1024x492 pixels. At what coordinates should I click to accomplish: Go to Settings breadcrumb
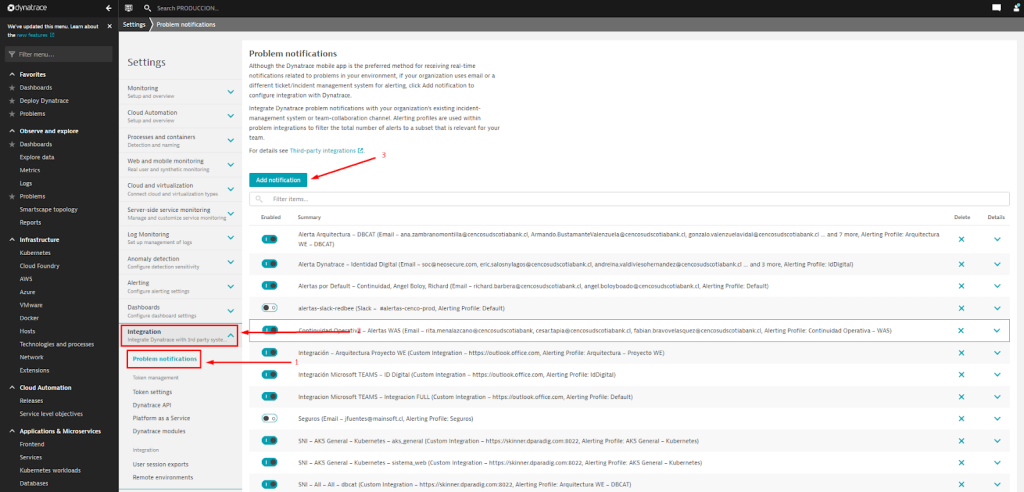[135, 24]
